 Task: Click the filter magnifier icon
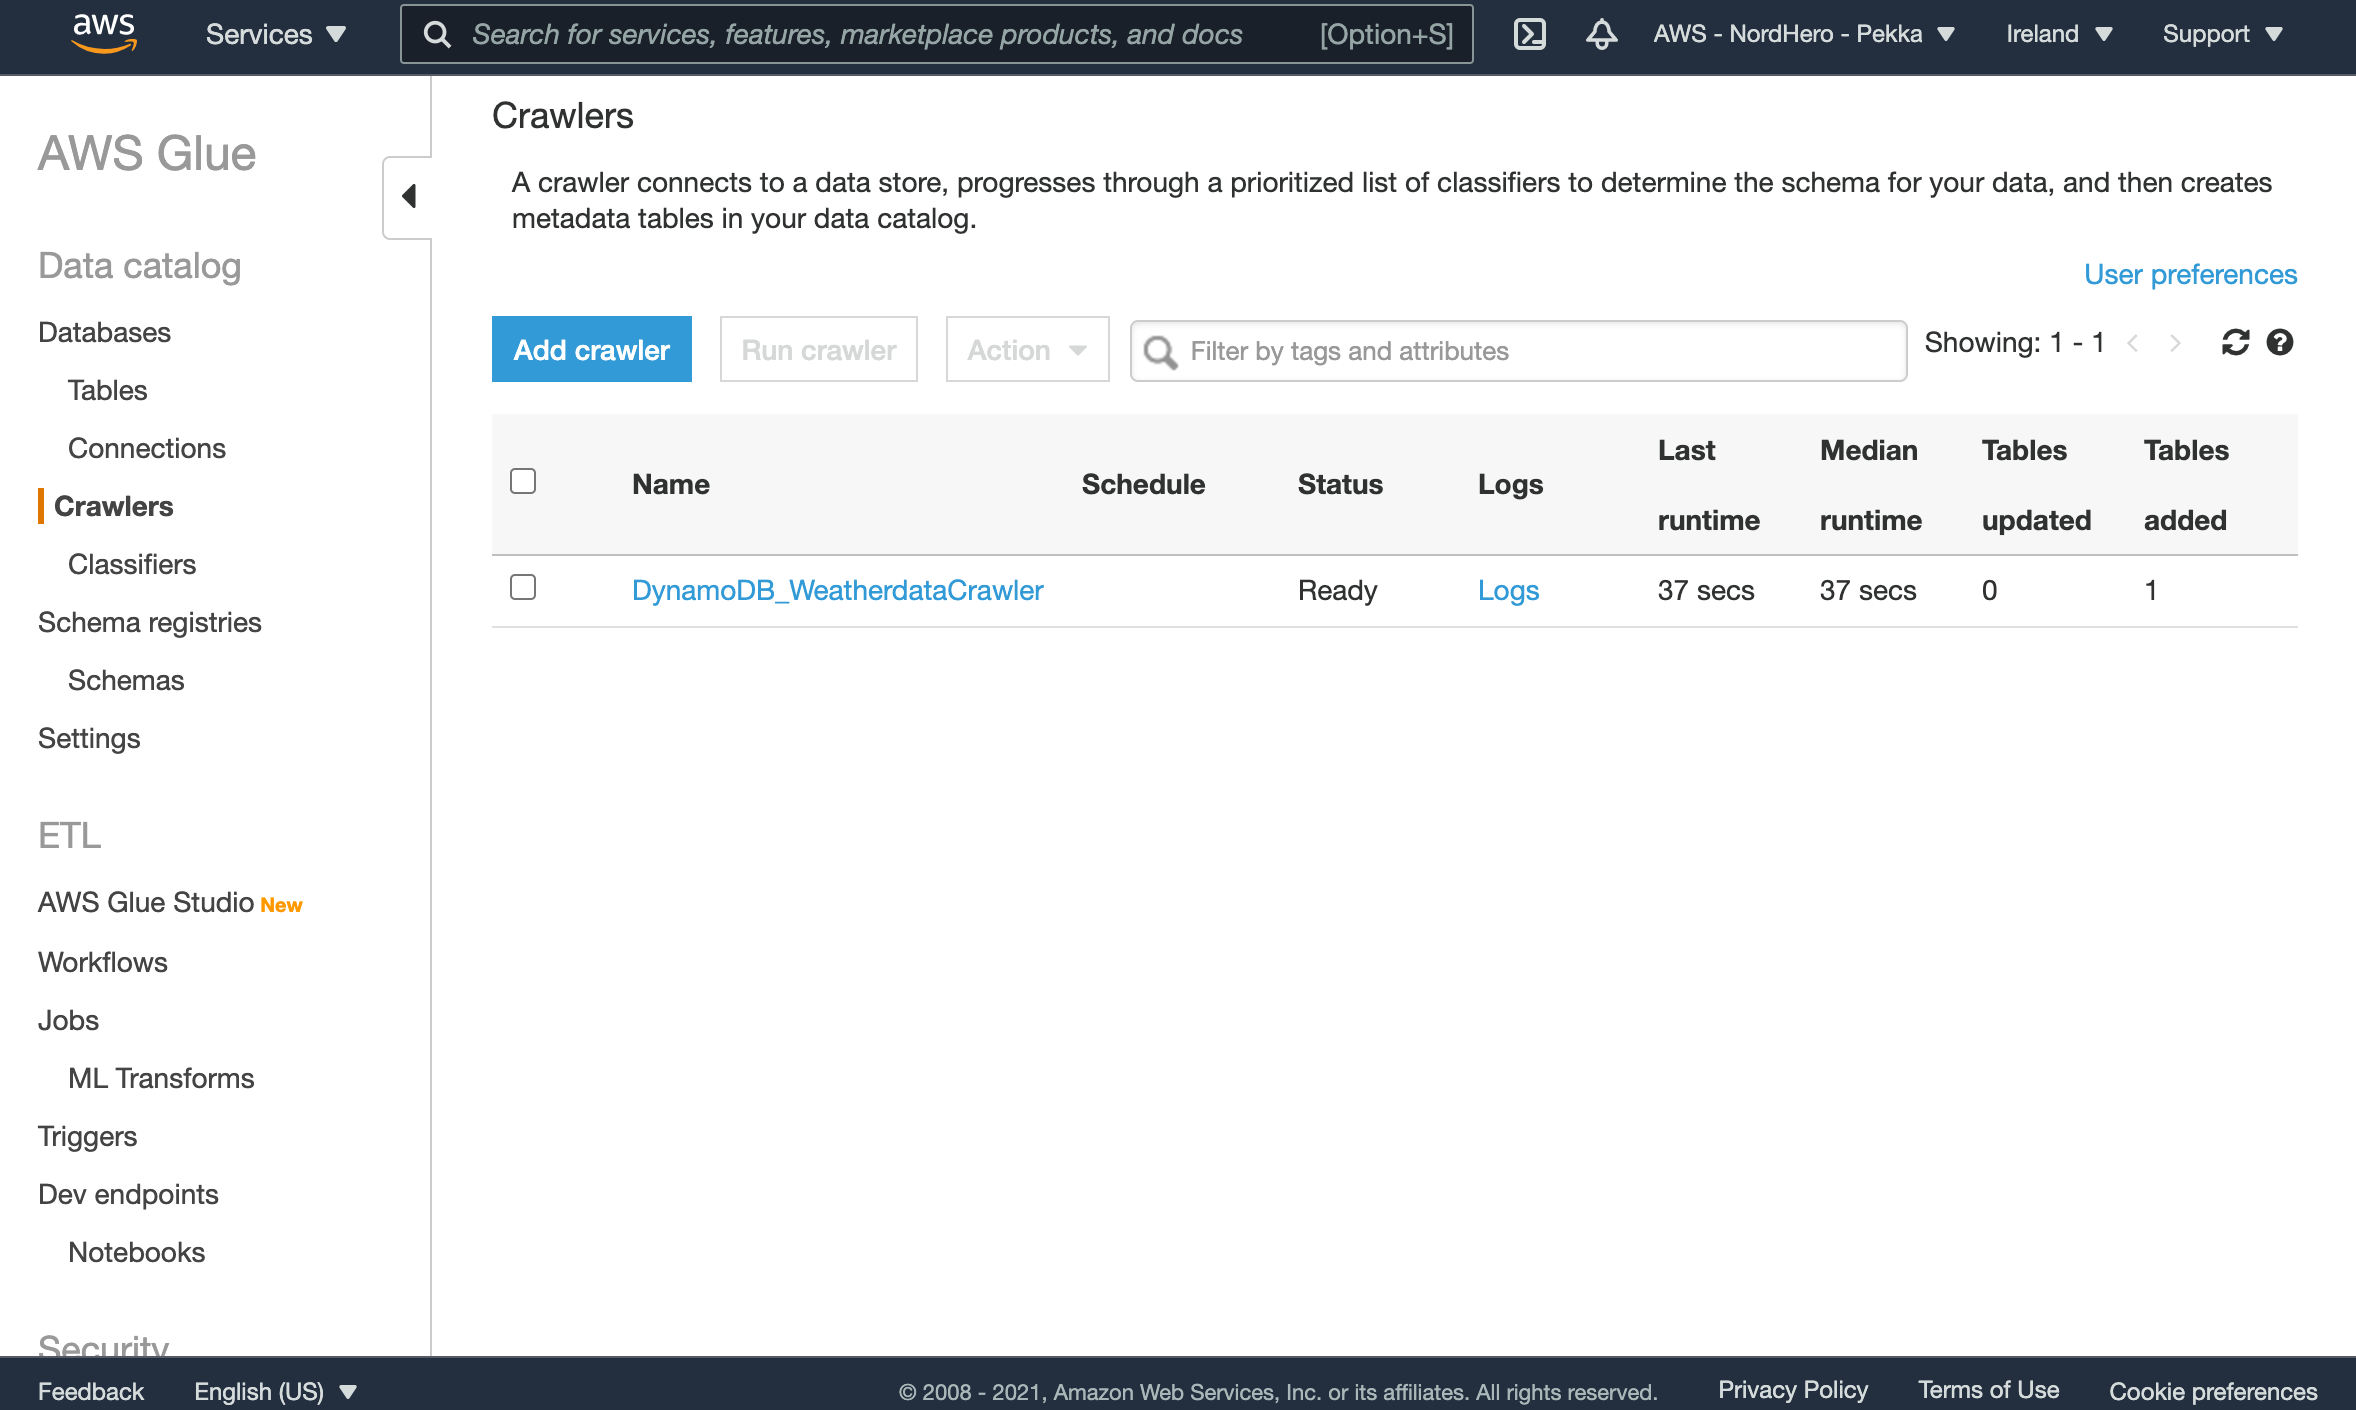1160,351
